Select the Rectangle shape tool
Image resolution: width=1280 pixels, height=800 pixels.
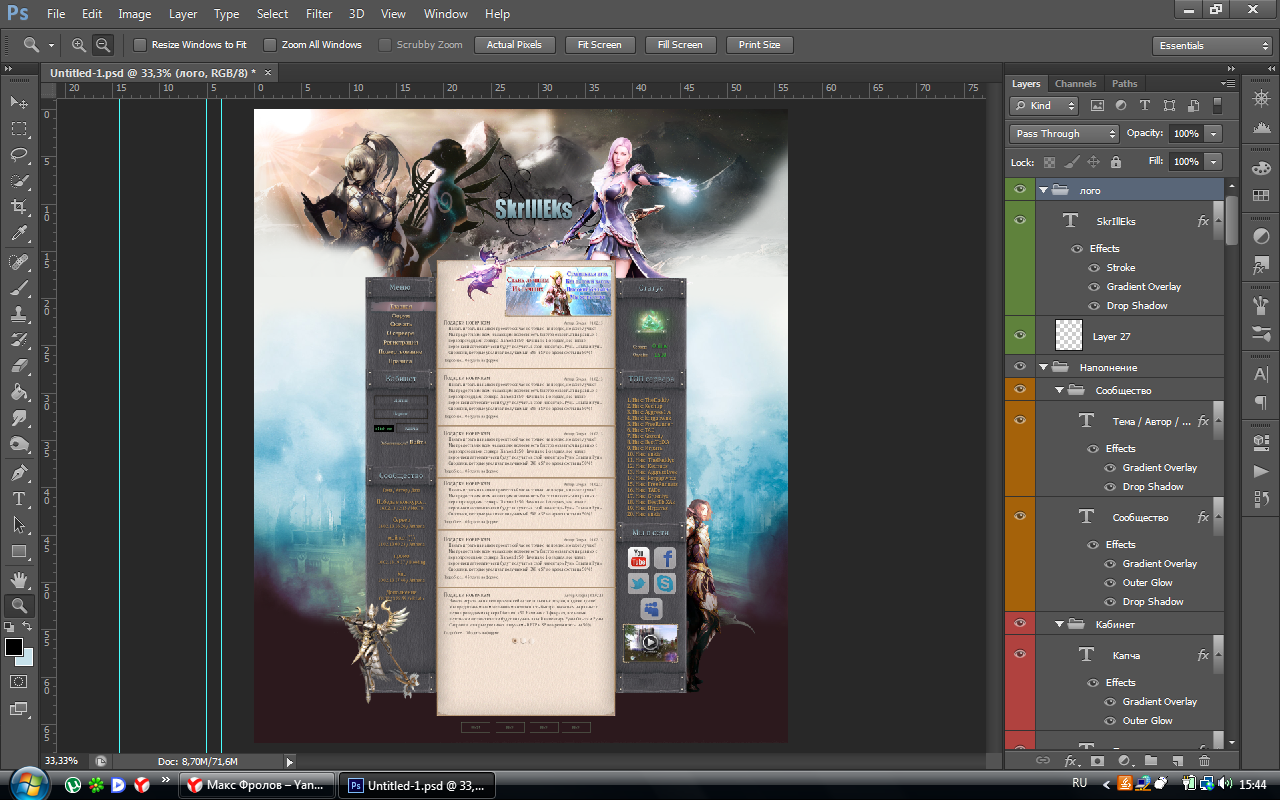coord(19,551)
